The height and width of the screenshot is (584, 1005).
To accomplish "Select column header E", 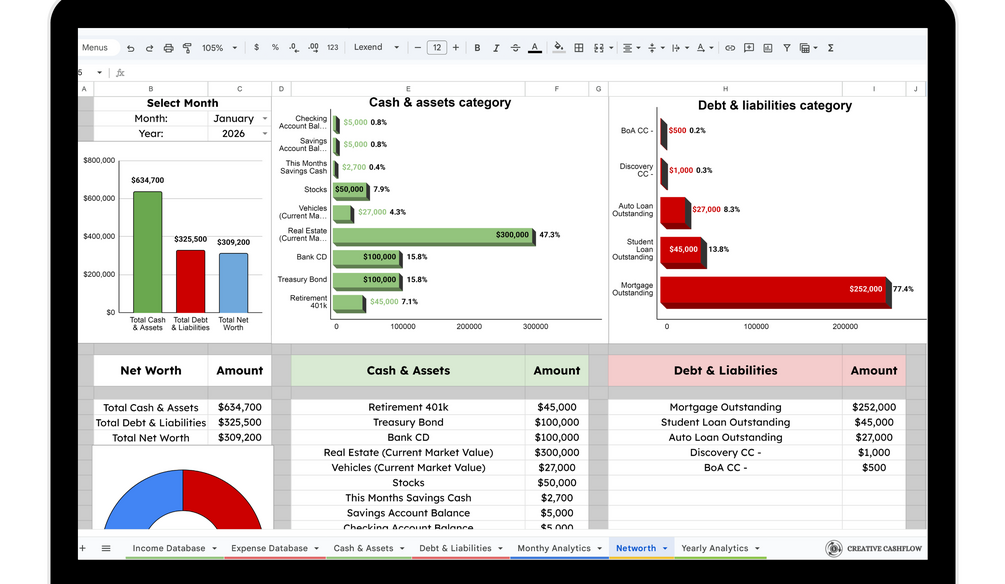I will [x=408, y=89].
